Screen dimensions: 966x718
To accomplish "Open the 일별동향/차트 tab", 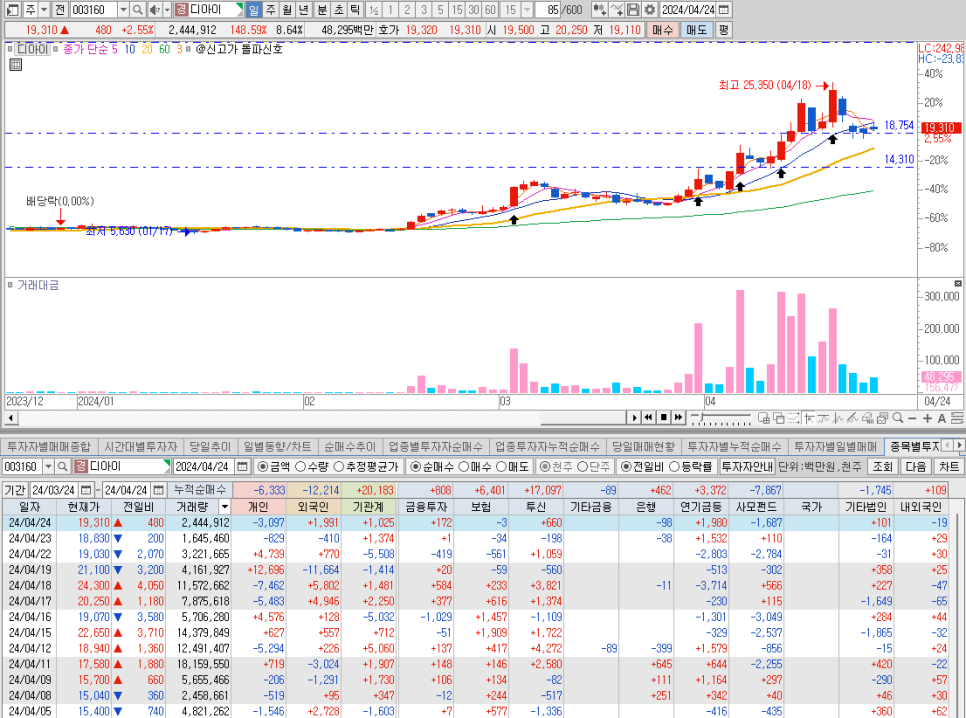I will [x=277, y=446].
